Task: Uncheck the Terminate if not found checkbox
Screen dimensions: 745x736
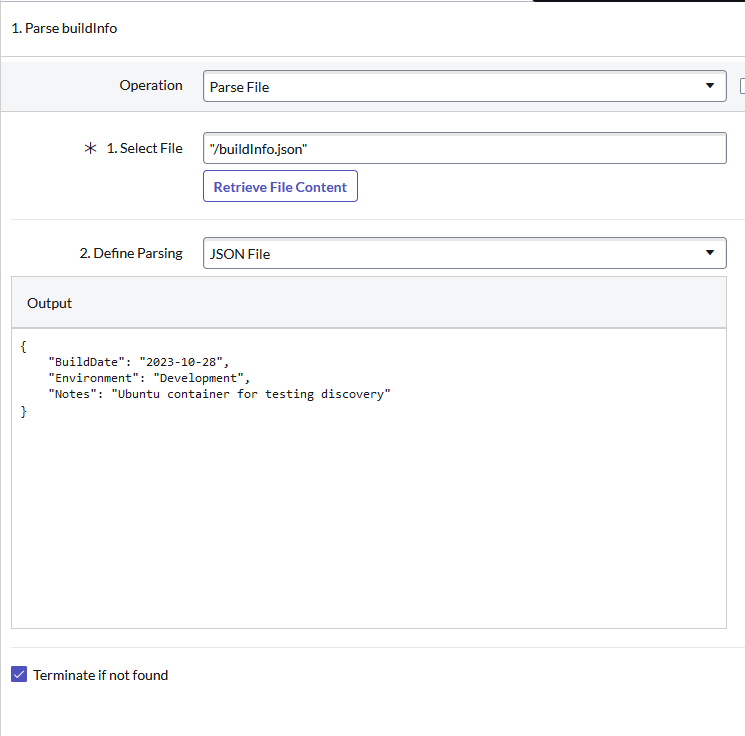Action: pyautogui.click(x=19, y=674)
